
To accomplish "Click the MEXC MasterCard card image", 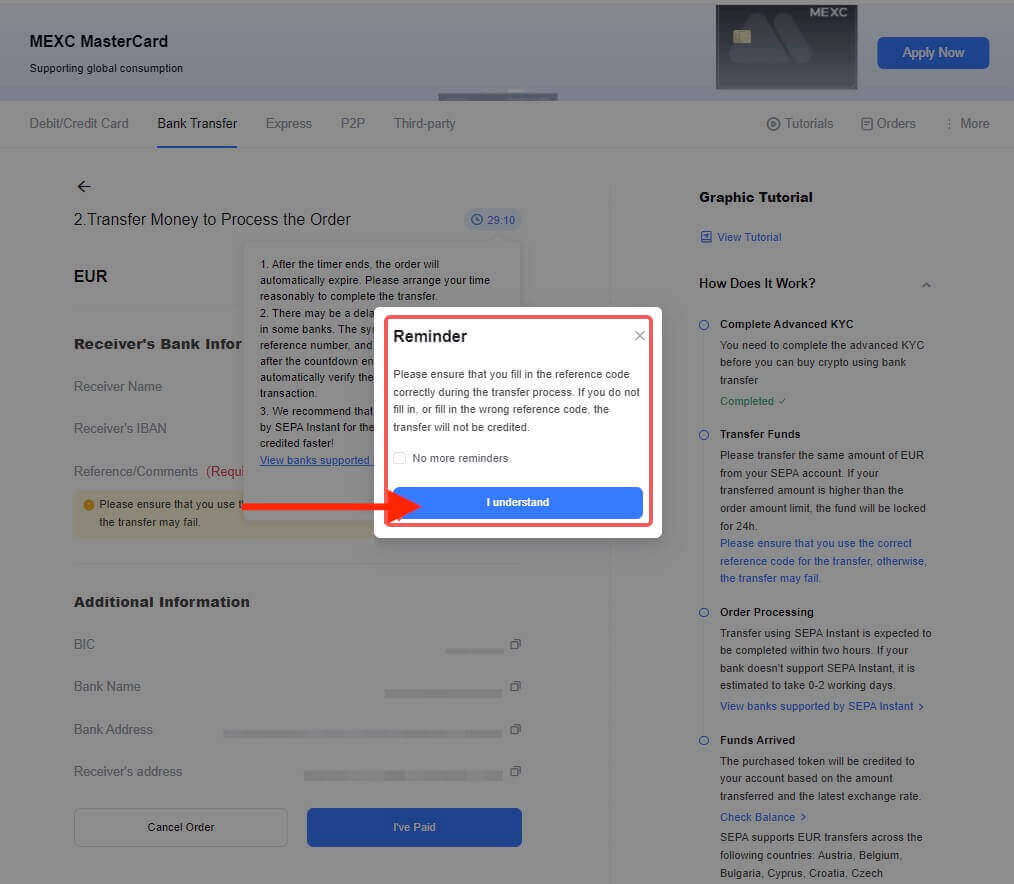I will (786, 47).
